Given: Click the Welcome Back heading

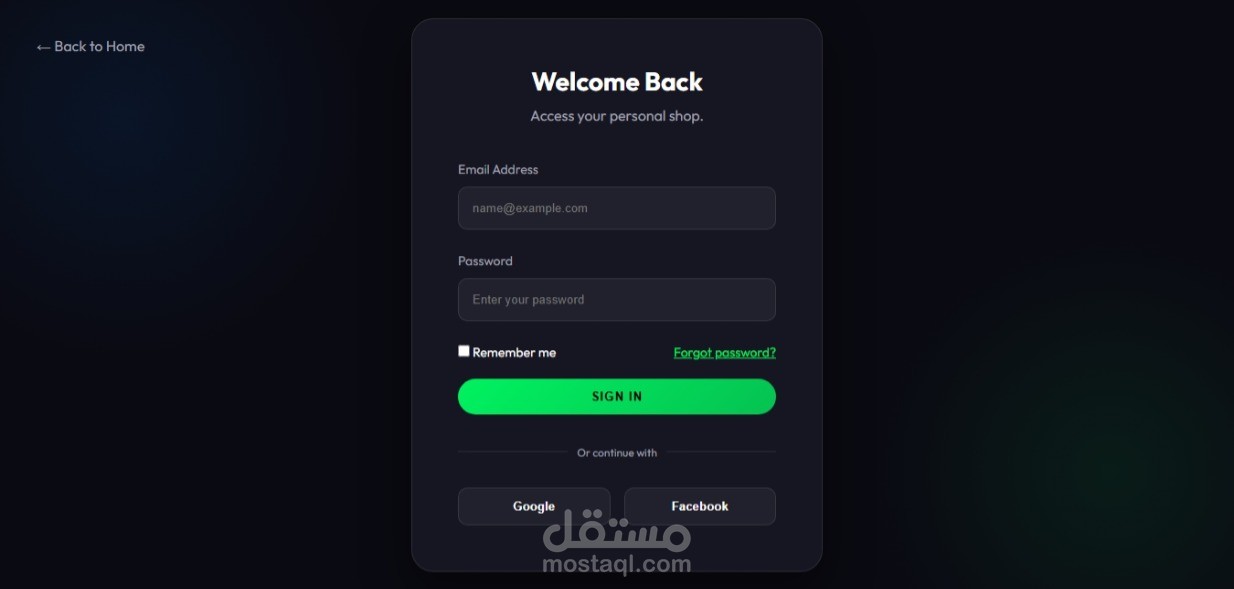Looking at the screenshot, I should coord(617,82).
